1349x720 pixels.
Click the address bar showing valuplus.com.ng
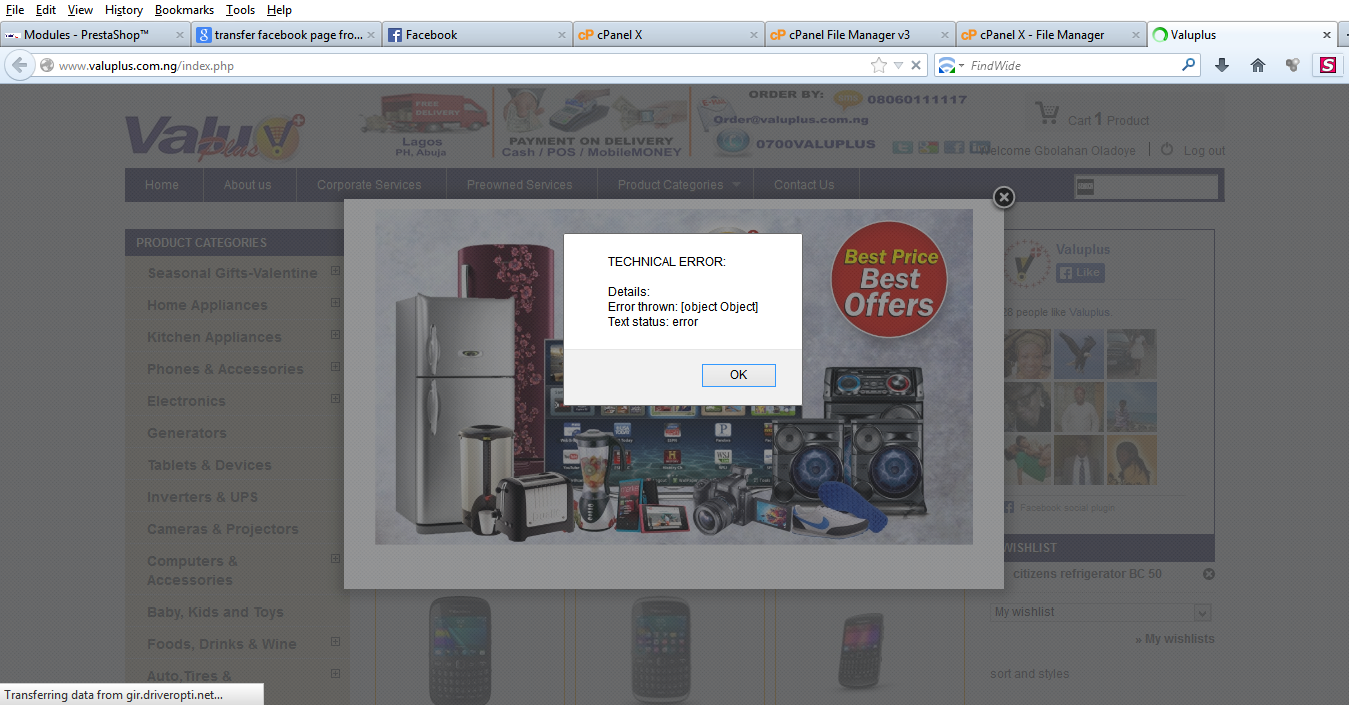point(460,65)
